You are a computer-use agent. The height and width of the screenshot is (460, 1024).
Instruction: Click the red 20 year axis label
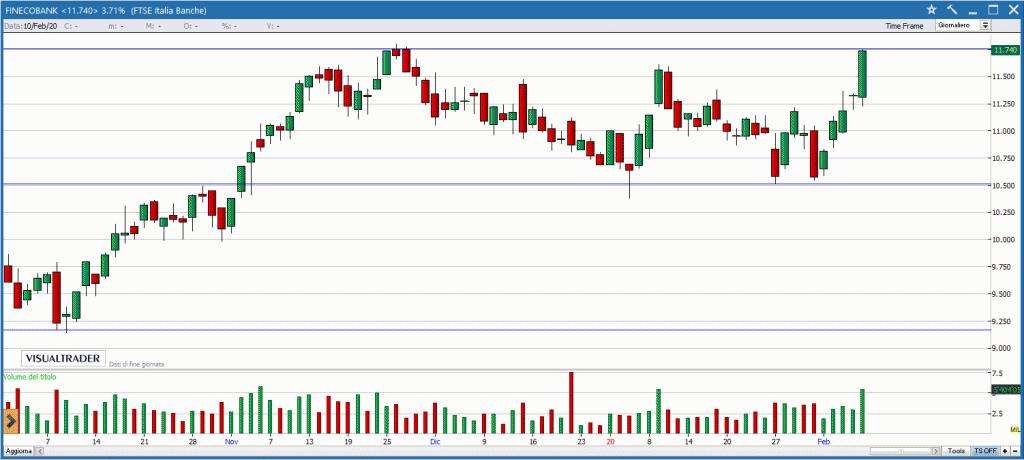click(611, 442)
